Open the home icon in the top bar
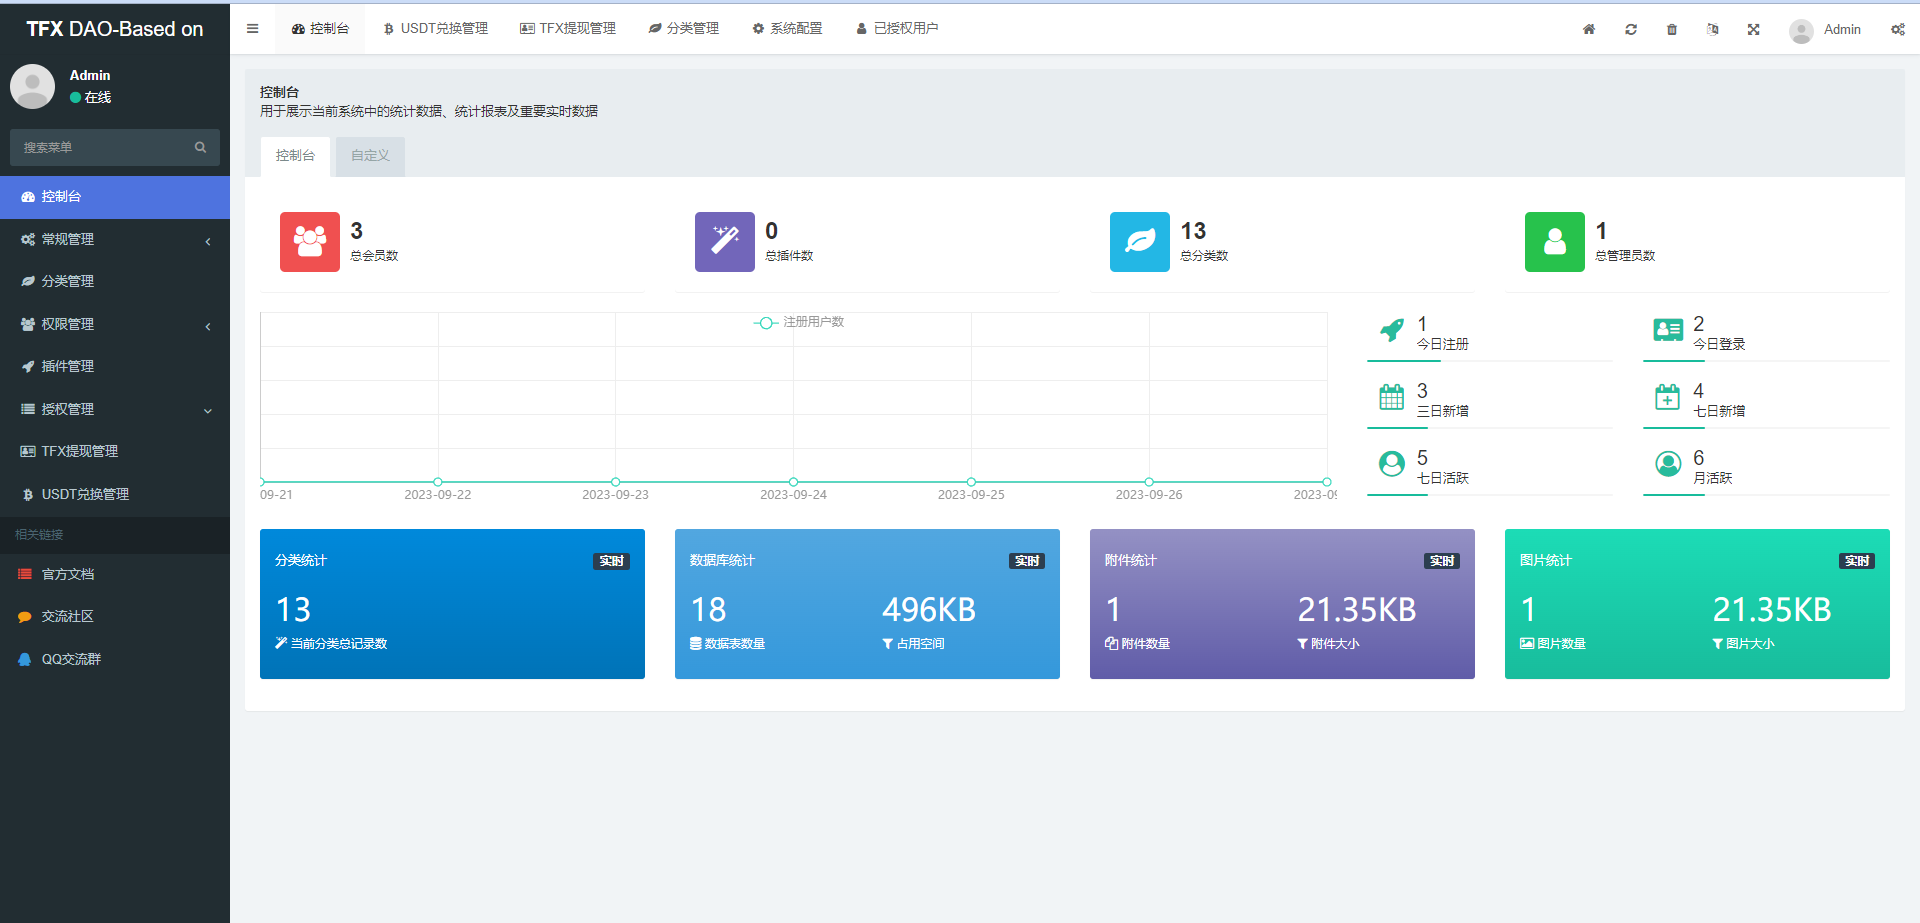The image size is (1920, 923). point(1588,29)
